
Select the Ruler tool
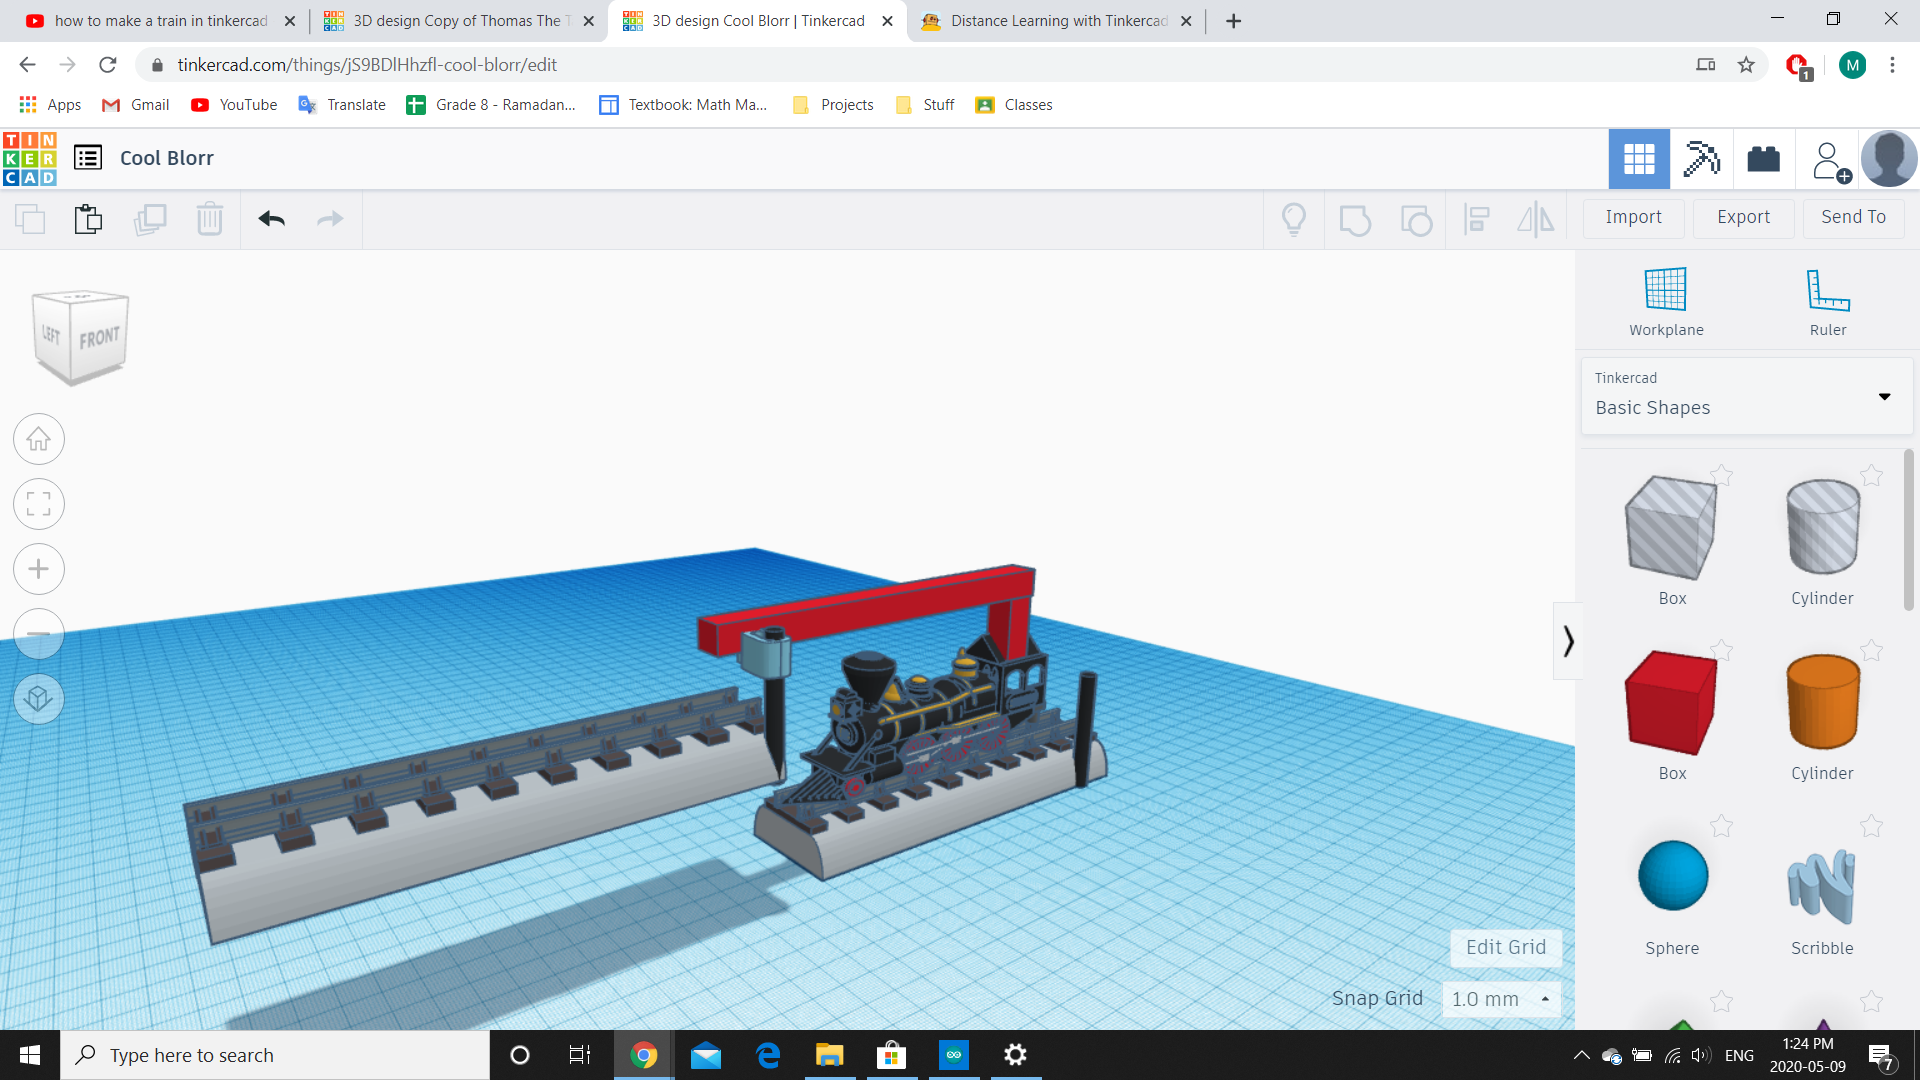coord(1828,302)
